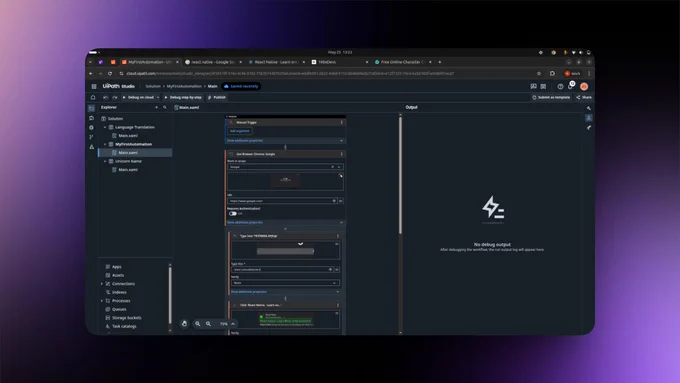This screenshot has height=383, width=680.
Task: Open the second left sidebar panel icon
Action: point(92,118)
